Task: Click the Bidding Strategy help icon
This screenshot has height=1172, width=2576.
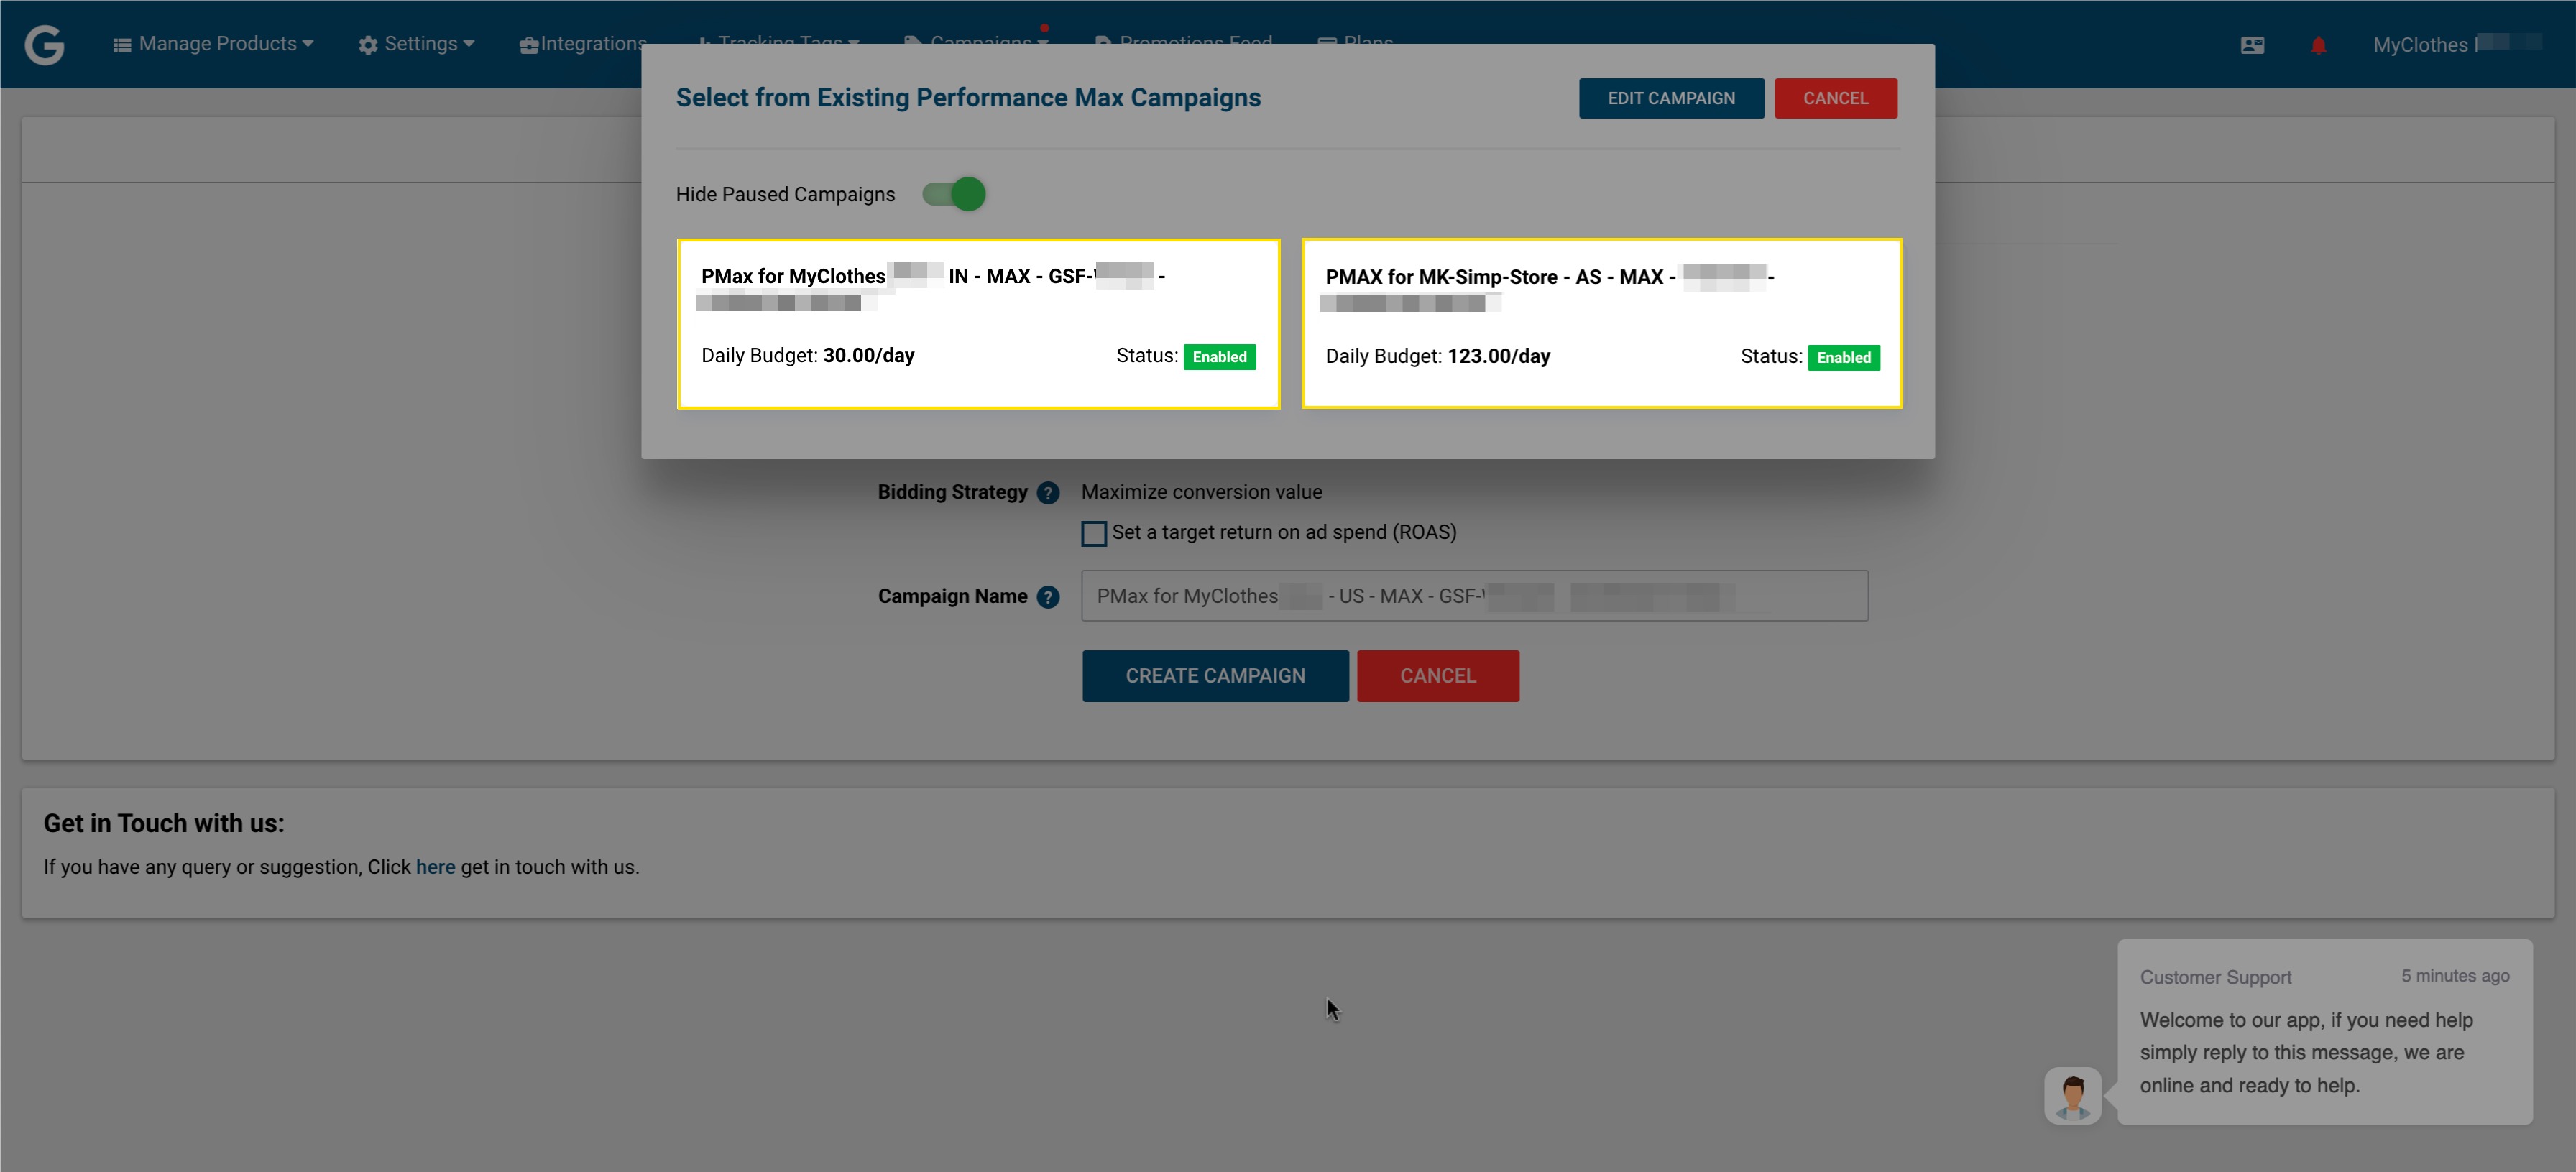Action: point(1048,493)
